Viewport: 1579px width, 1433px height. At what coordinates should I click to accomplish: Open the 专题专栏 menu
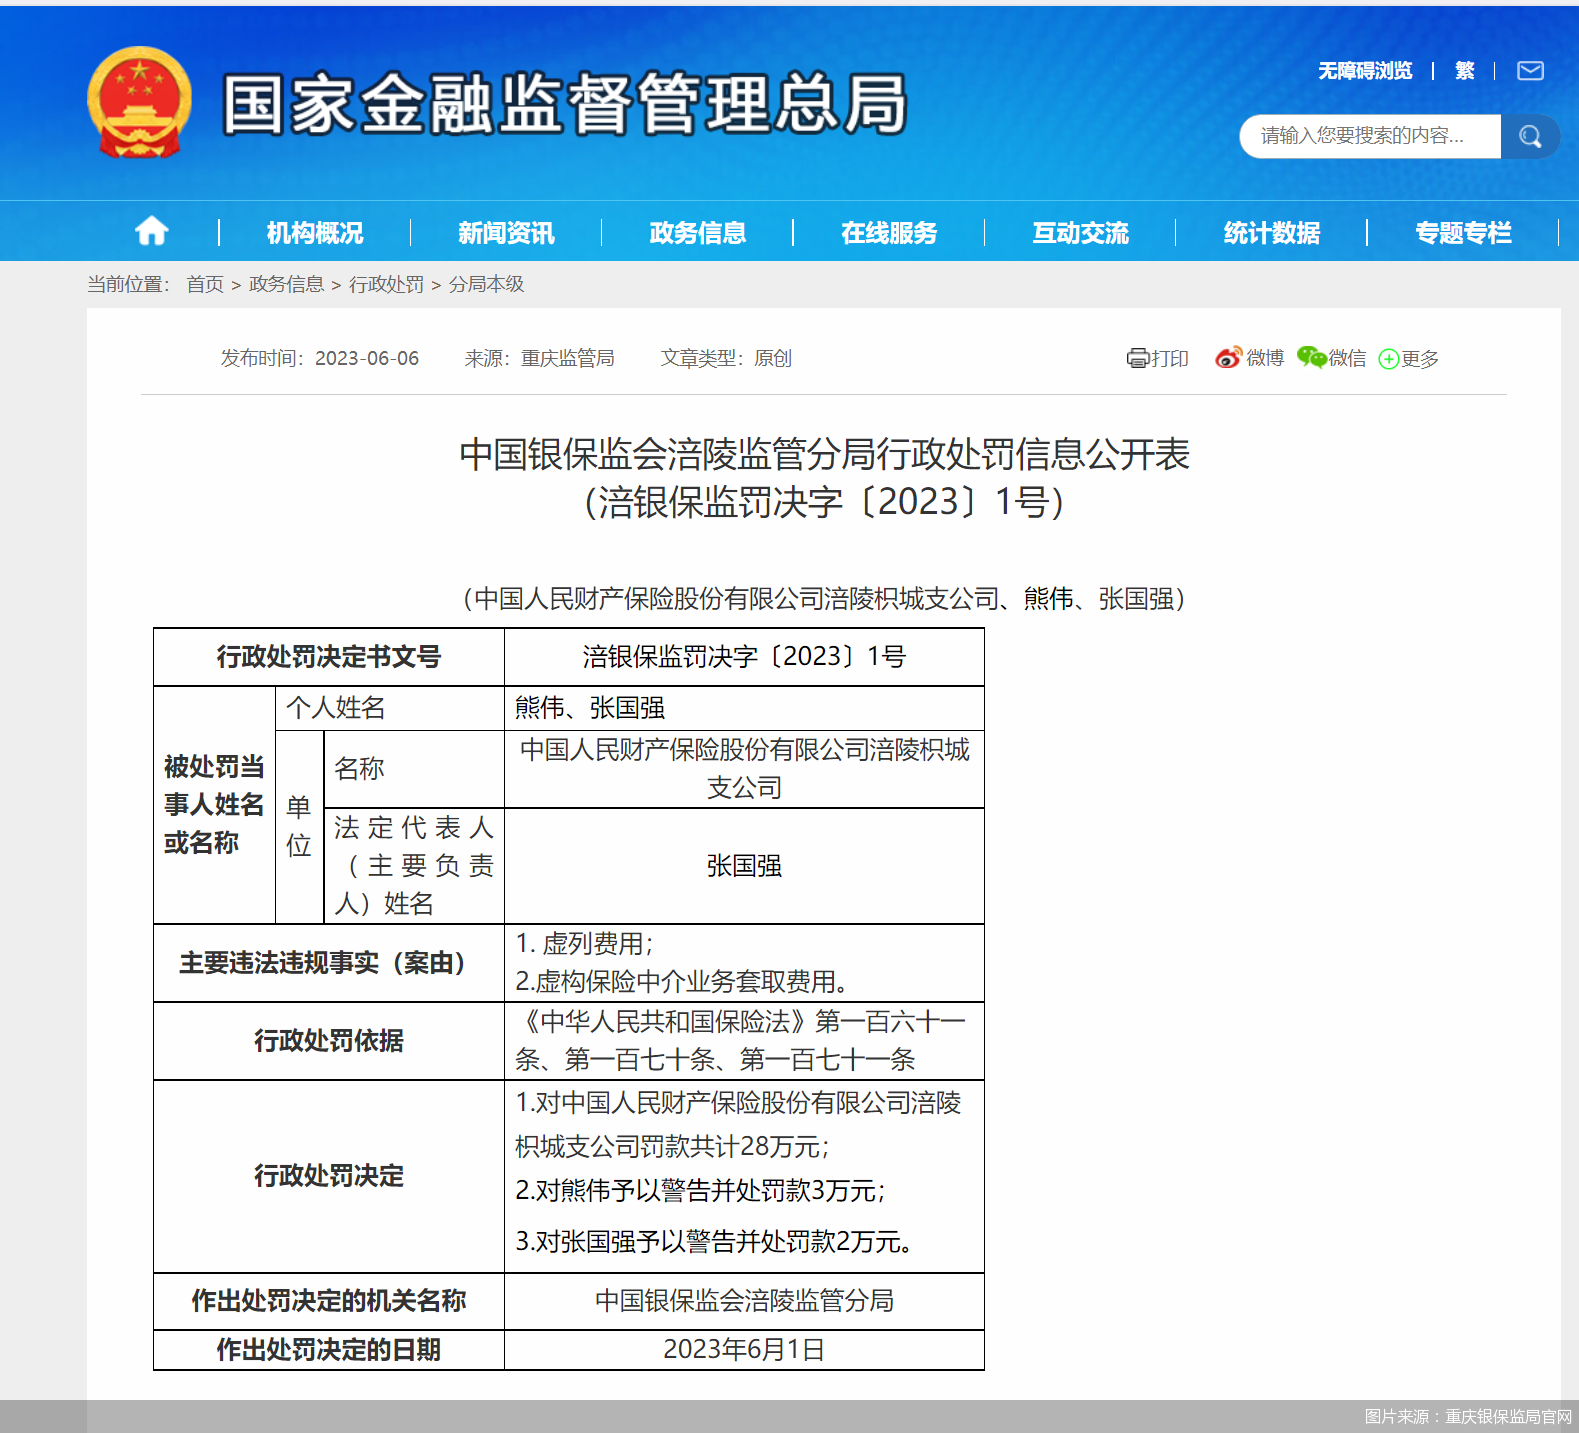pyautogui.click(x=1464, y=233)
